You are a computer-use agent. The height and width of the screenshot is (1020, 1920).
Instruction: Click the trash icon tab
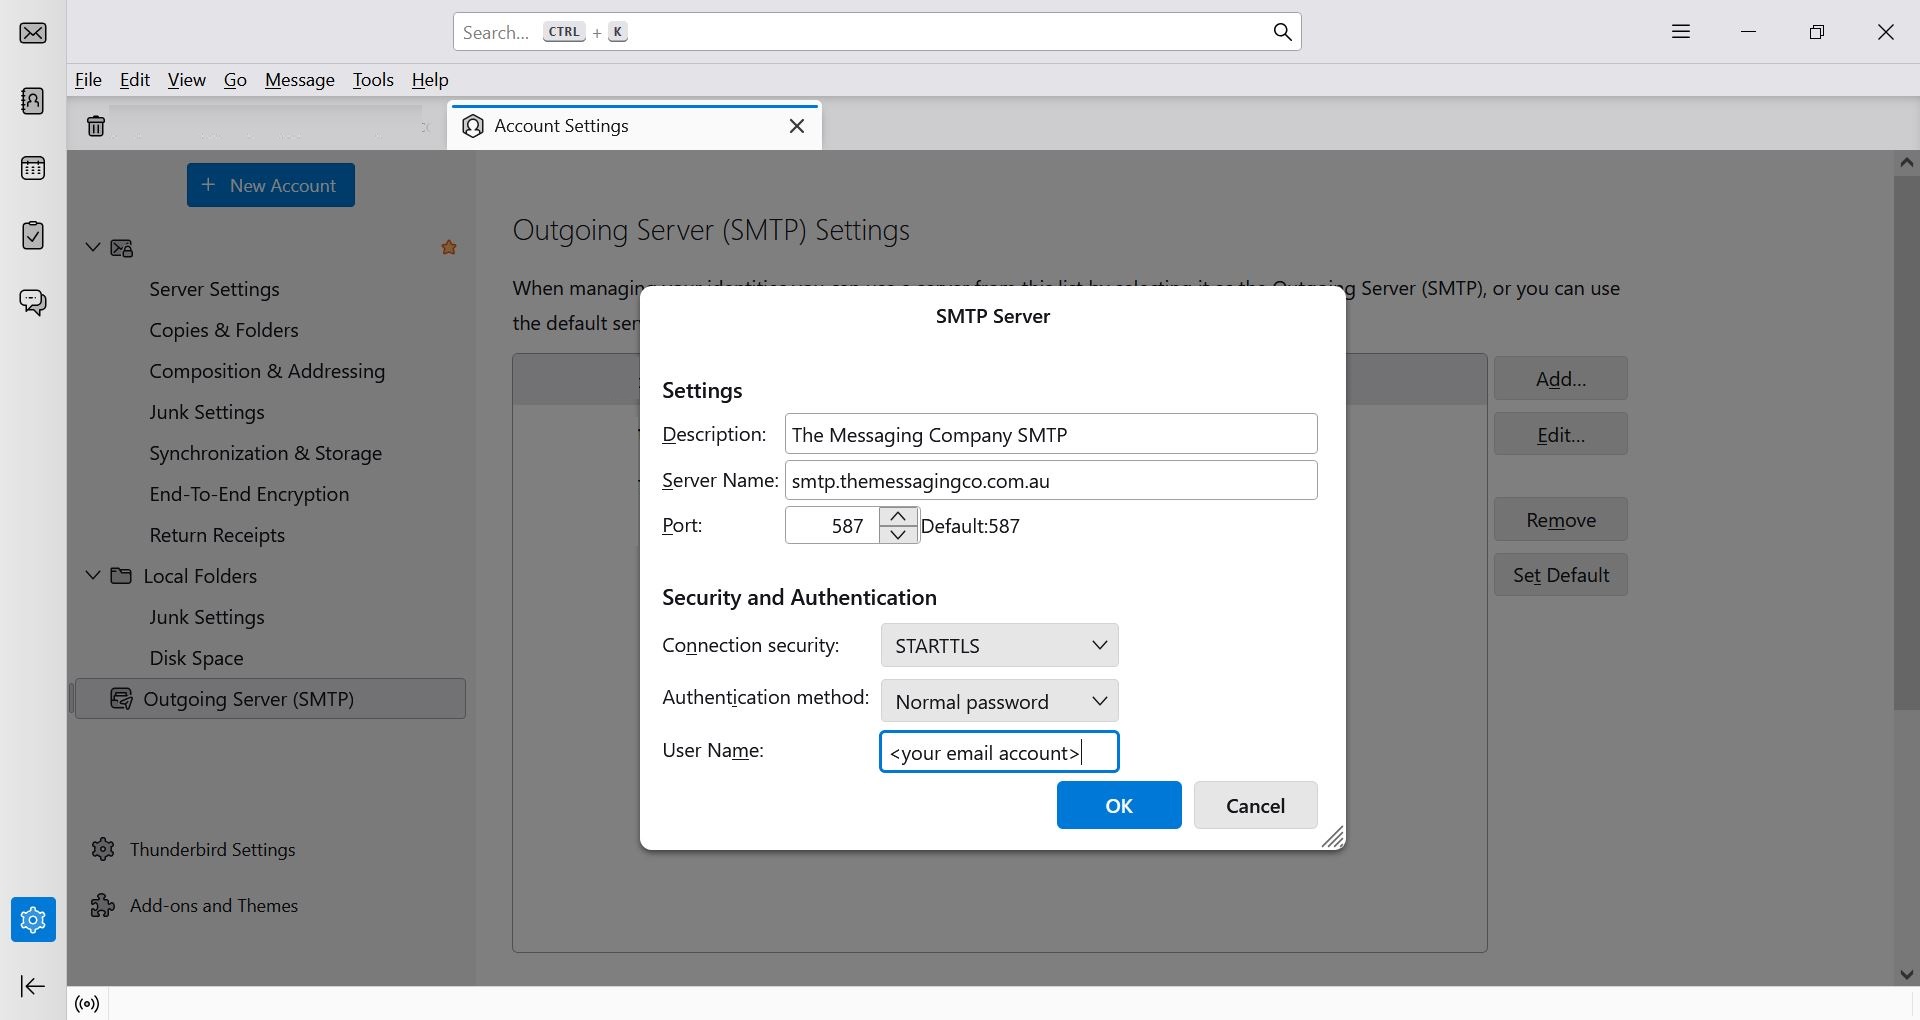coord(96,126)
